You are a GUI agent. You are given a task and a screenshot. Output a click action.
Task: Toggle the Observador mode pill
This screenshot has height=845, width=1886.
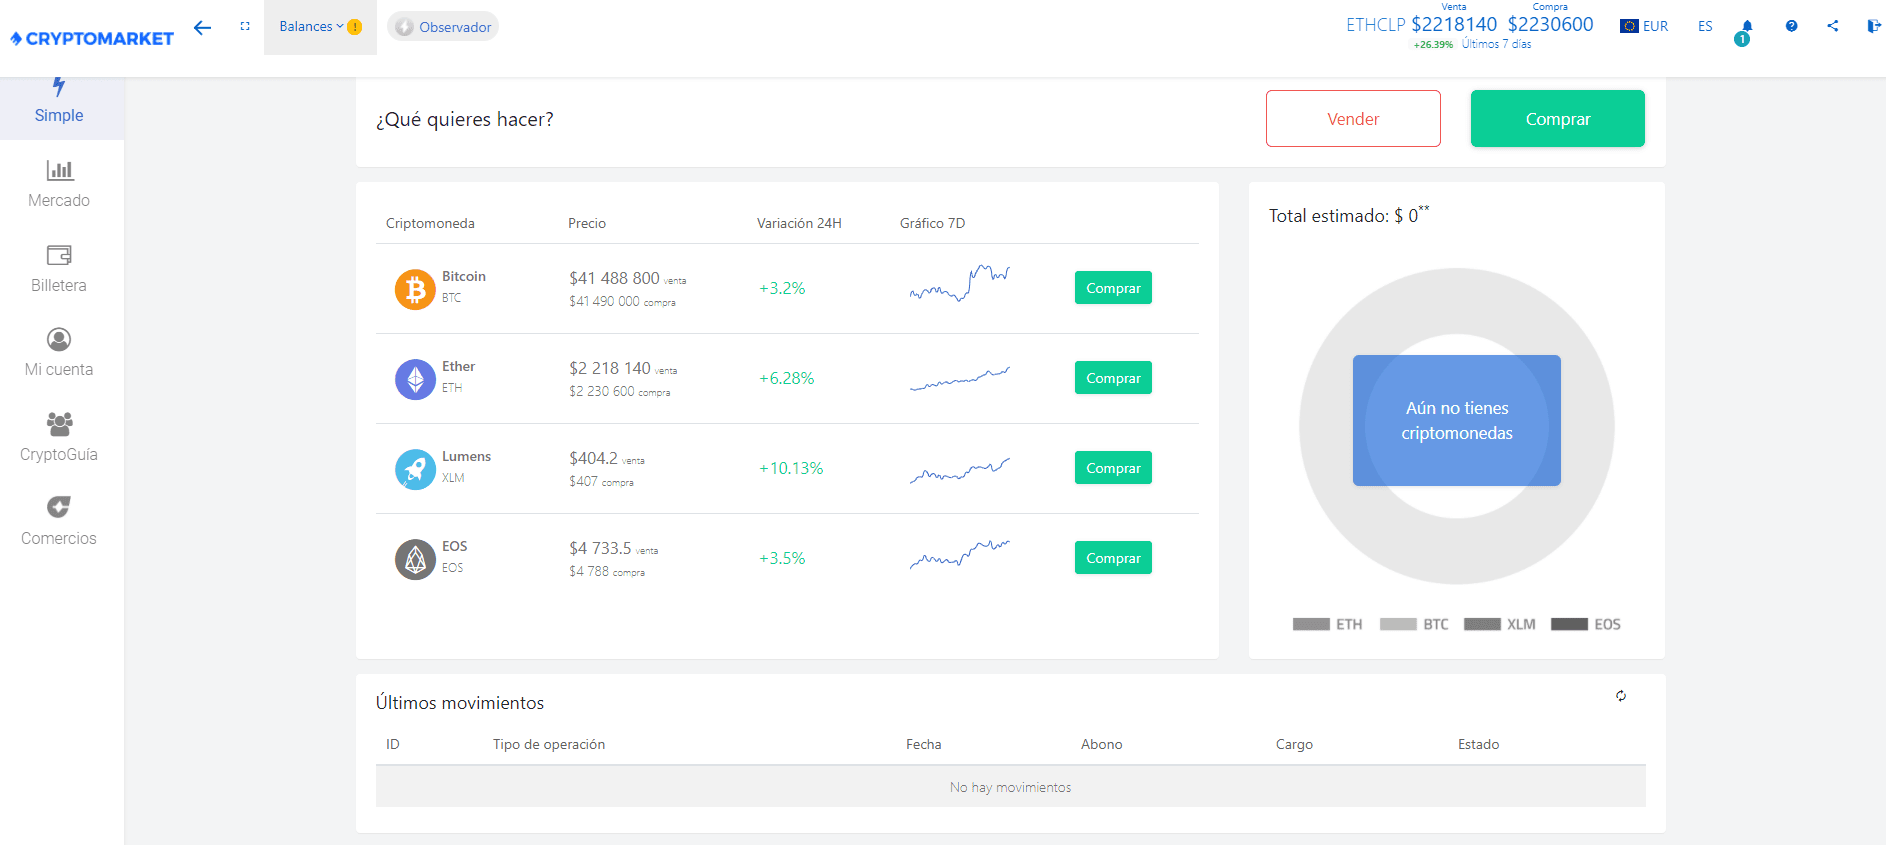(443, 27)
